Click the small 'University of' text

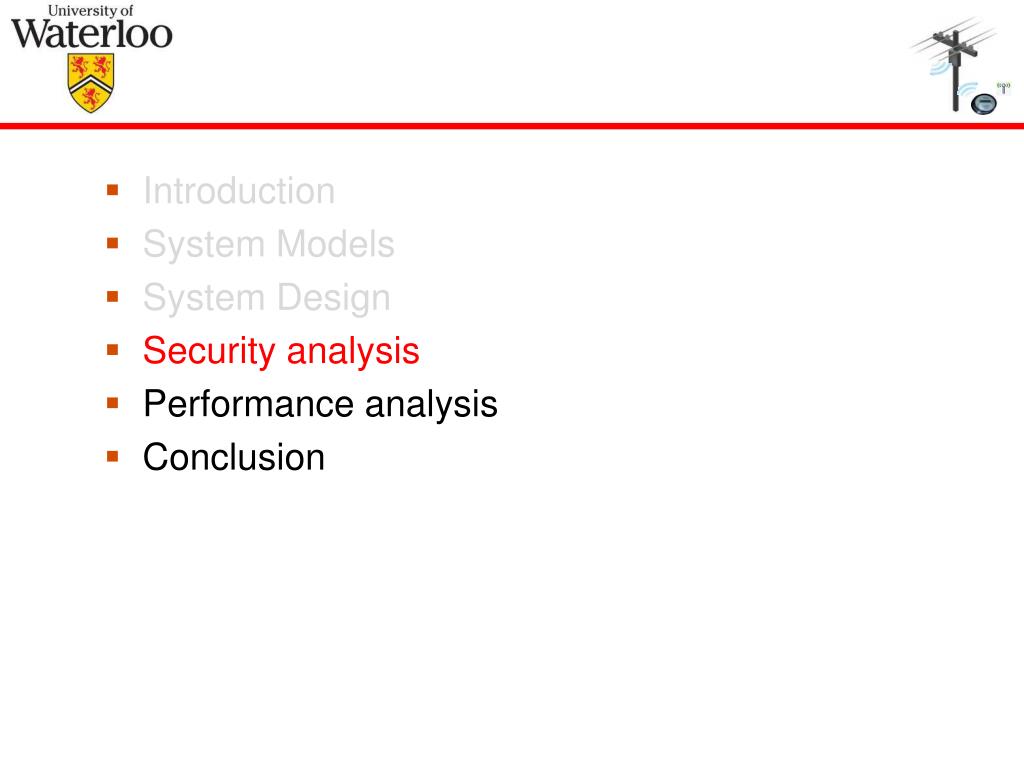[x=91, y=10]
